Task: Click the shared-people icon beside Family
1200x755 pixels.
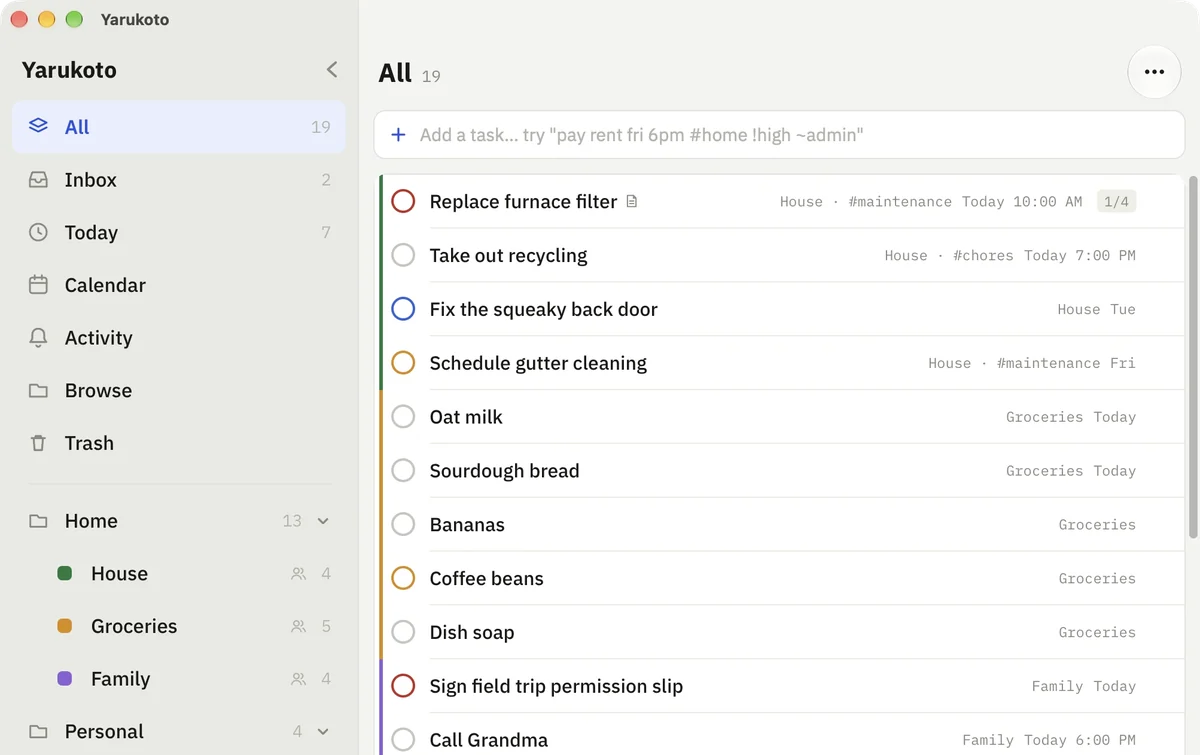Action: click(x=298, y=679)
